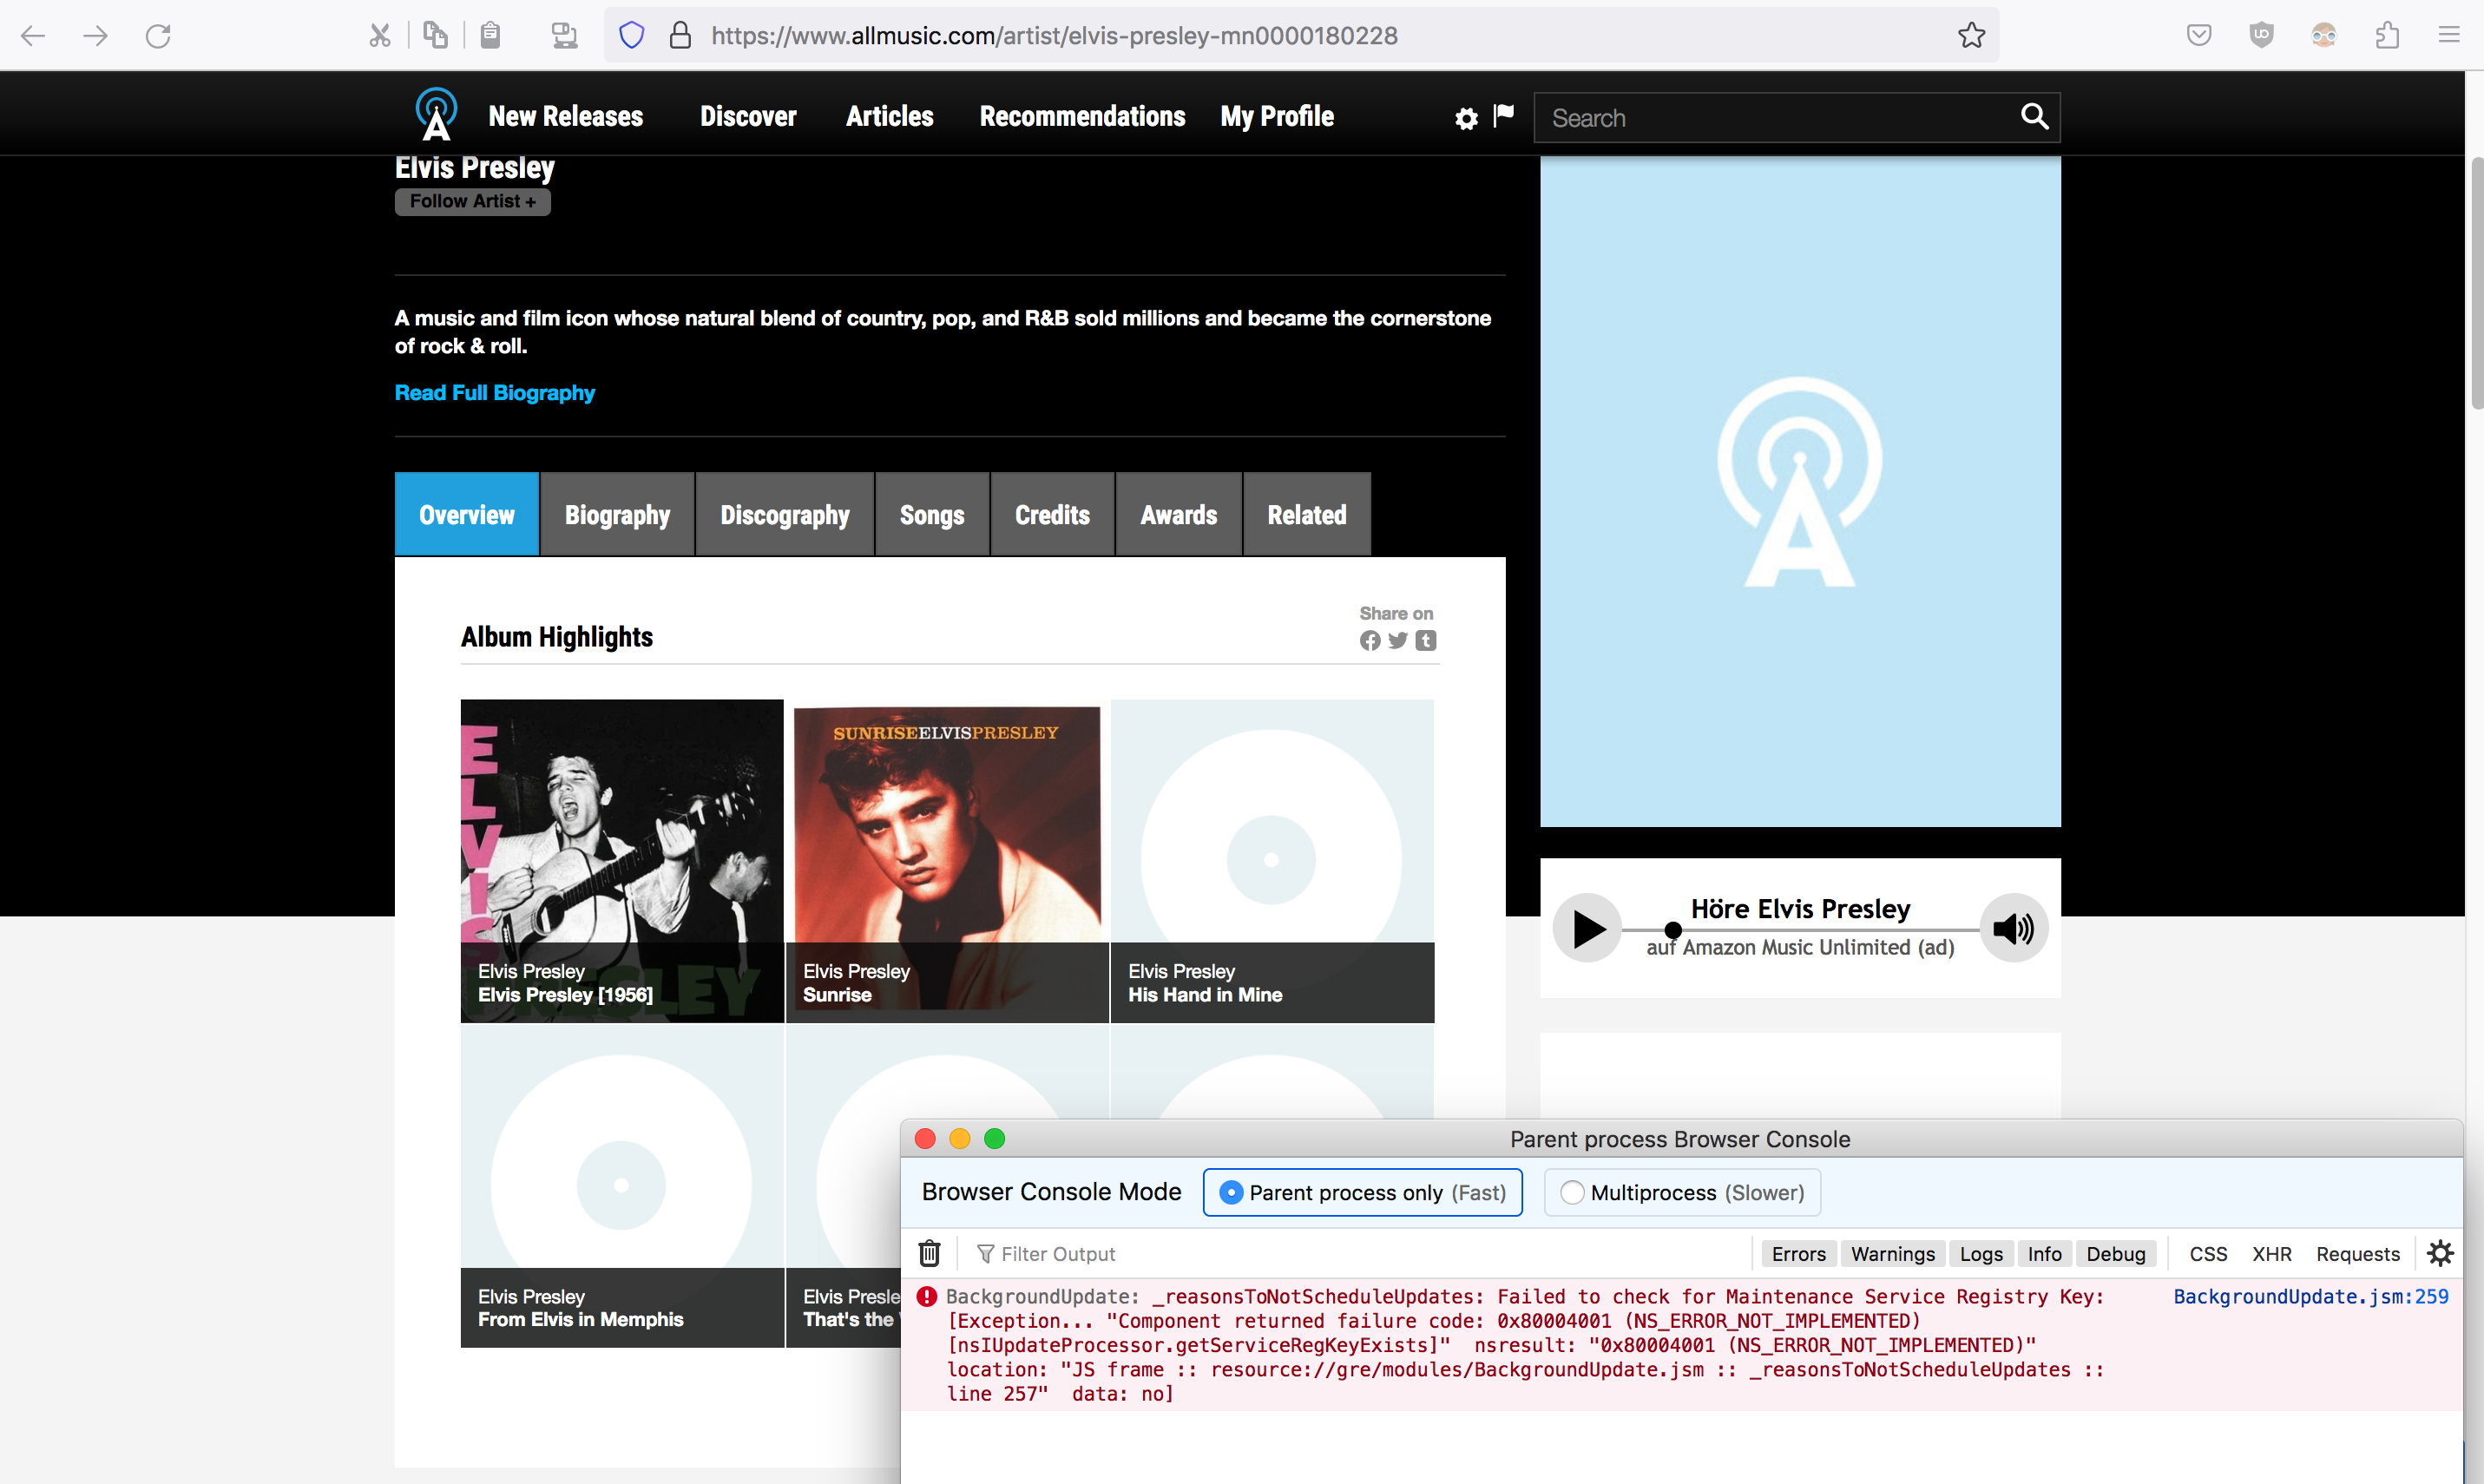The width and height of the screenshot is (2484, 1484).
Task: Open the Firefox hamburger menu
Action: click(2449, 36)
